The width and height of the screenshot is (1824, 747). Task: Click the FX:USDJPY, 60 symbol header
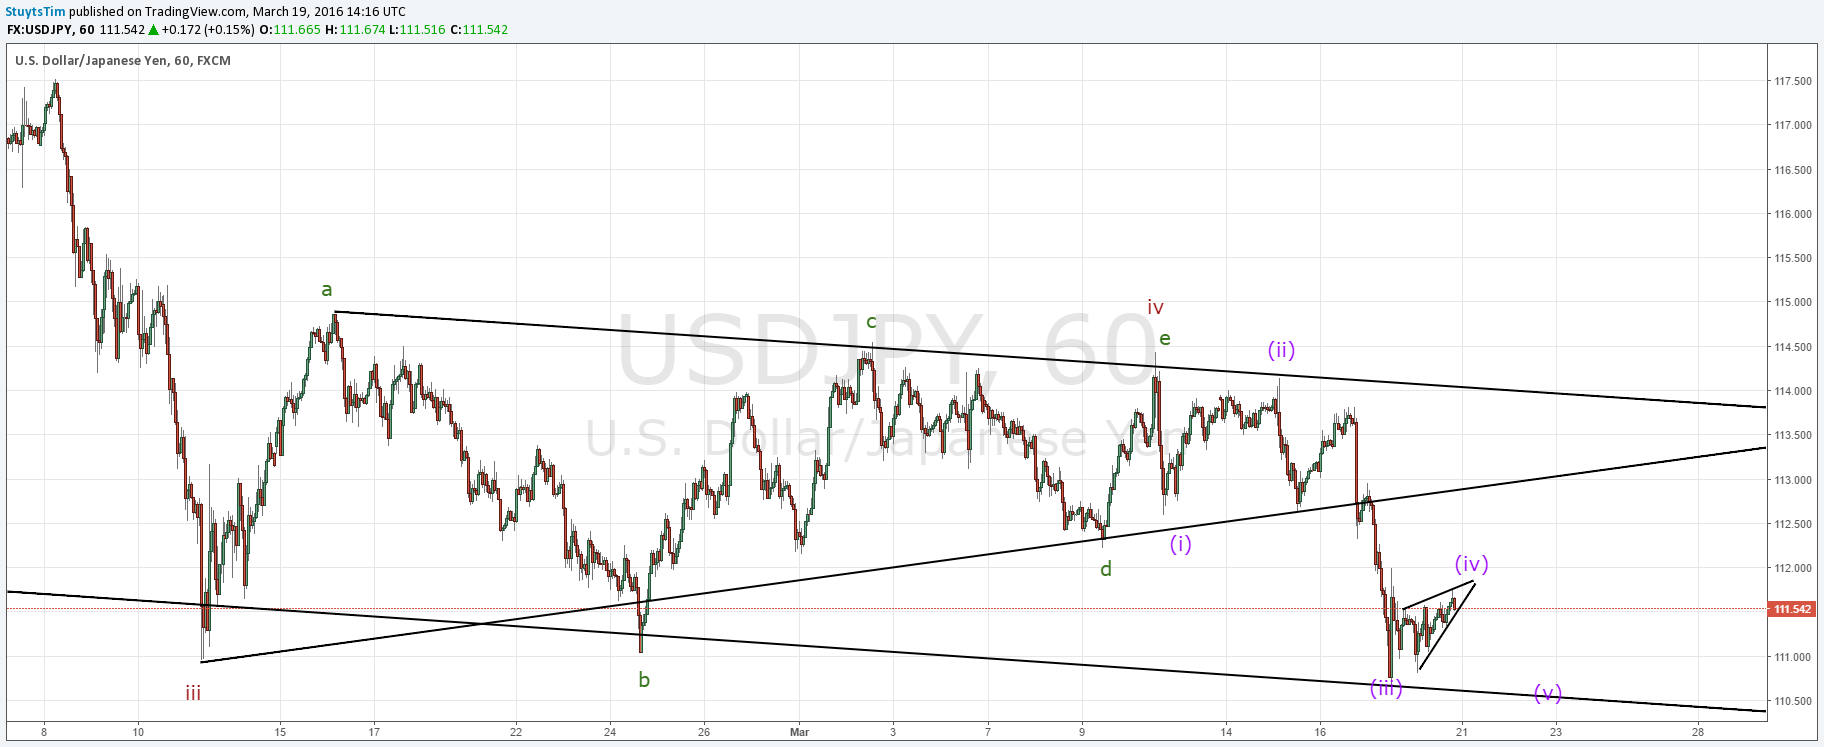coord(51,30)
